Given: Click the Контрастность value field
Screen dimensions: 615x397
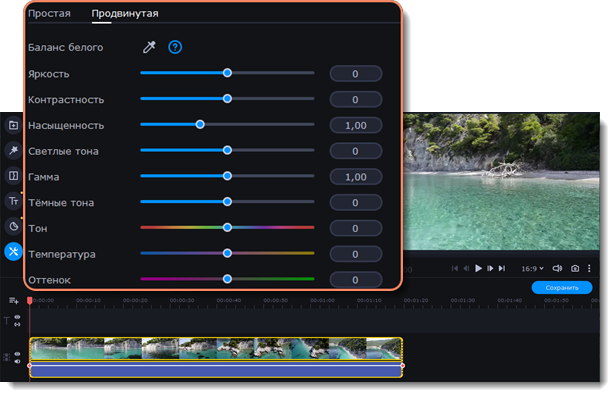Looking at the screenshot, I should tap(356, 100).
